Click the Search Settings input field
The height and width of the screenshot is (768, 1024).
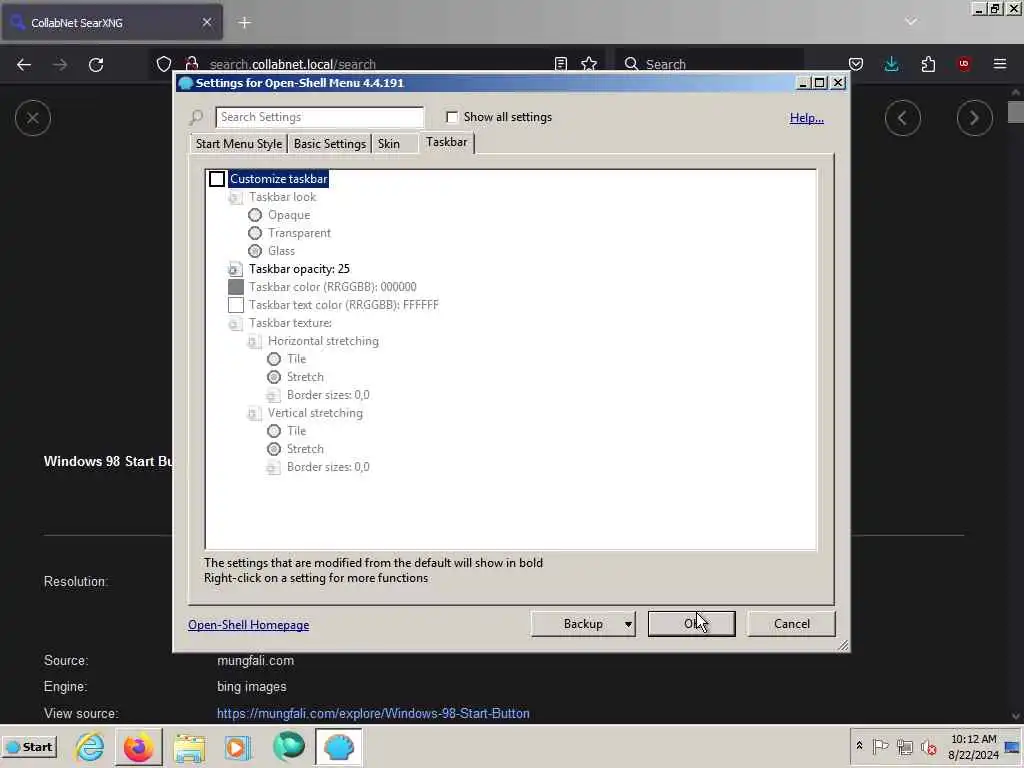pyautogui.click(x=319, y=118)
